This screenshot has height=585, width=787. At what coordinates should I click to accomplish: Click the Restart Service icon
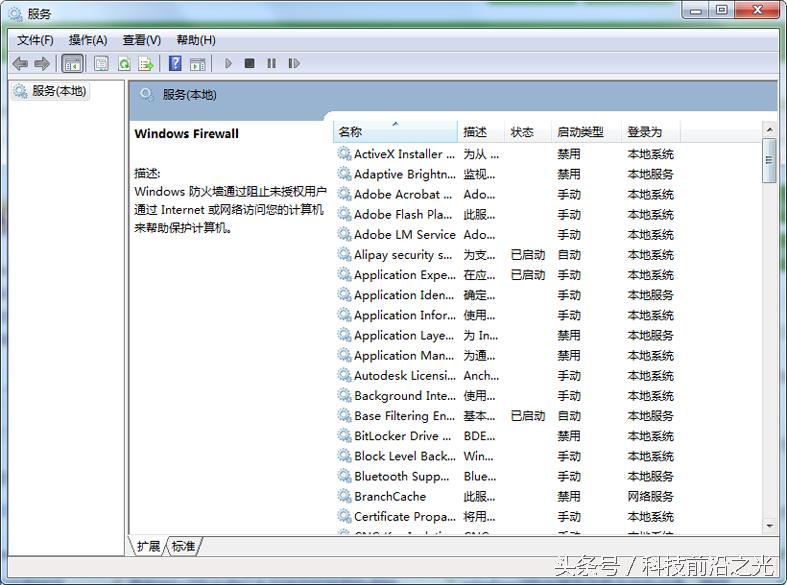[x=294, y=63]
